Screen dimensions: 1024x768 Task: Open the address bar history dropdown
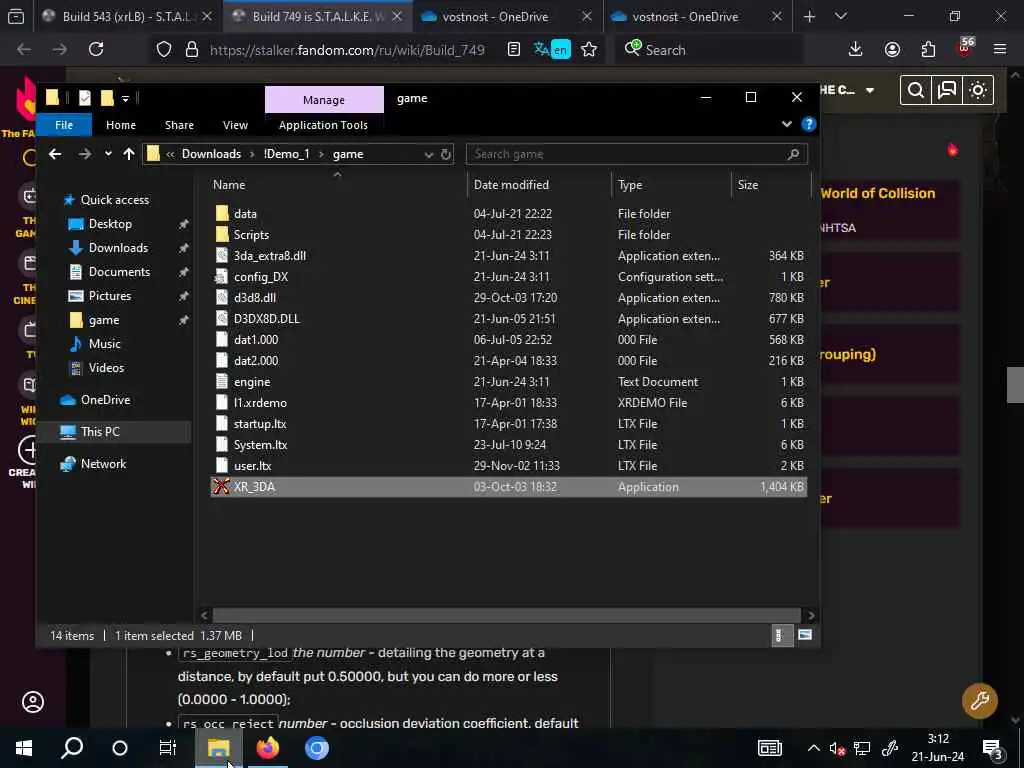[x=428, y=154]
